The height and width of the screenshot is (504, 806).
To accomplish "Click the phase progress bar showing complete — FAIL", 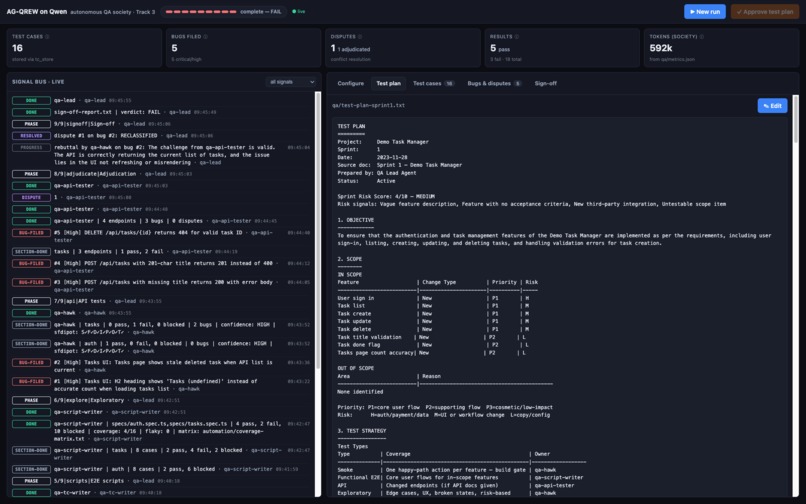I will pos(223,11).
